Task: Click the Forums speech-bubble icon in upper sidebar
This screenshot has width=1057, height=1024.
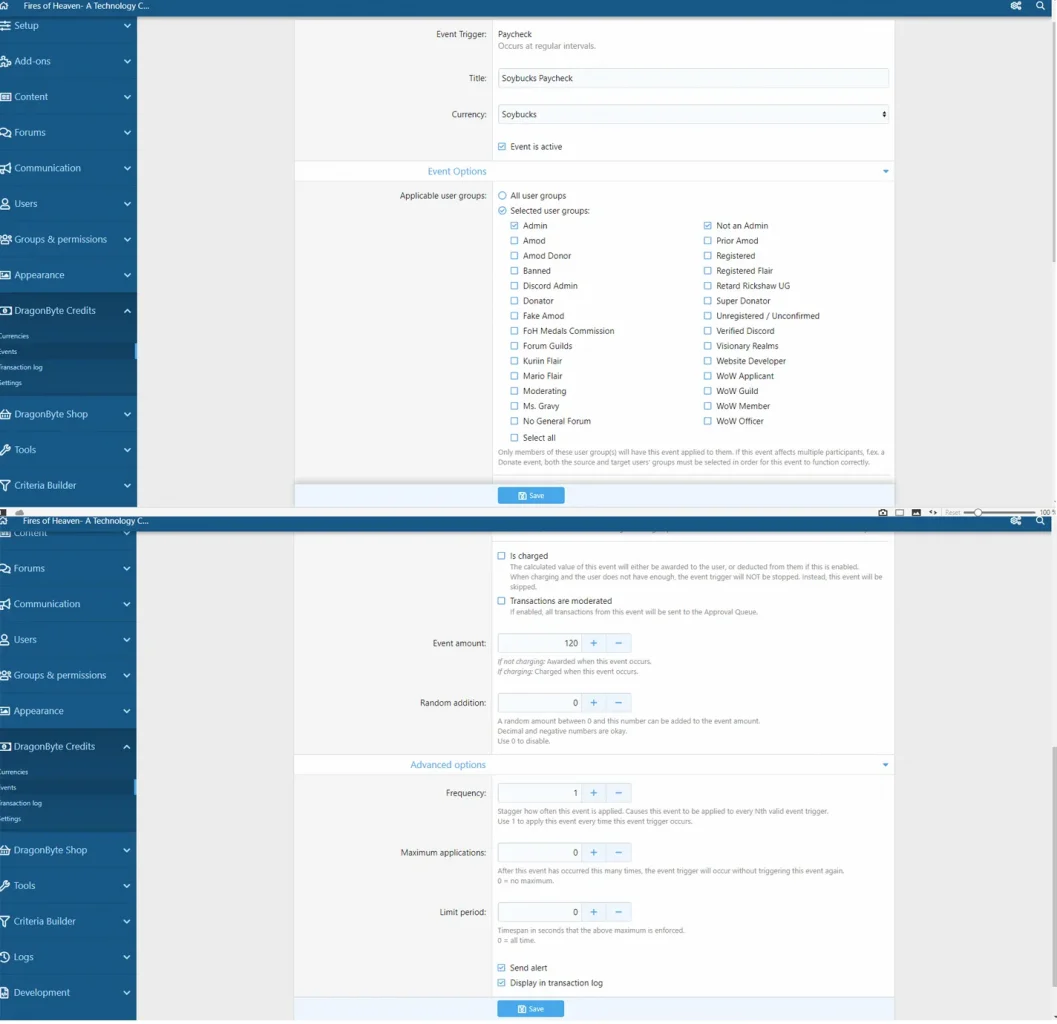Action: (5, 133)
